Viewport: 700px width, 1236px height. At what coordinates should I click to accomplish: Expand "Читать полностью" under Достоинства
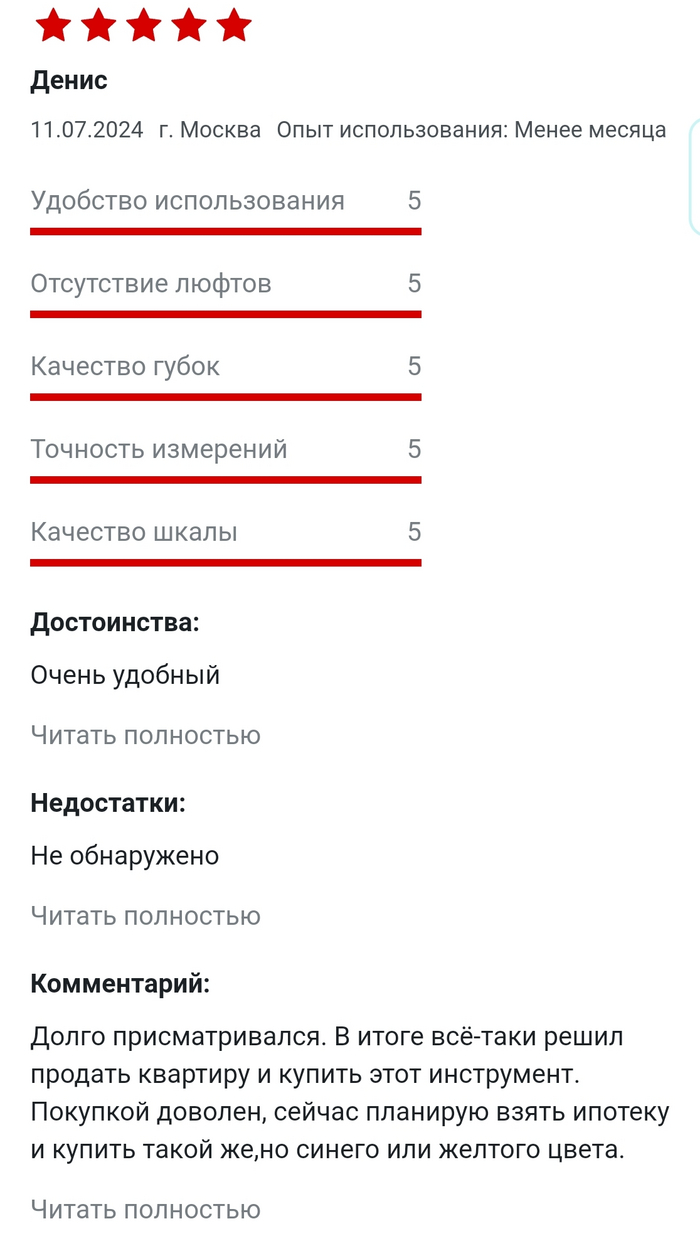[x=145, y=736]
